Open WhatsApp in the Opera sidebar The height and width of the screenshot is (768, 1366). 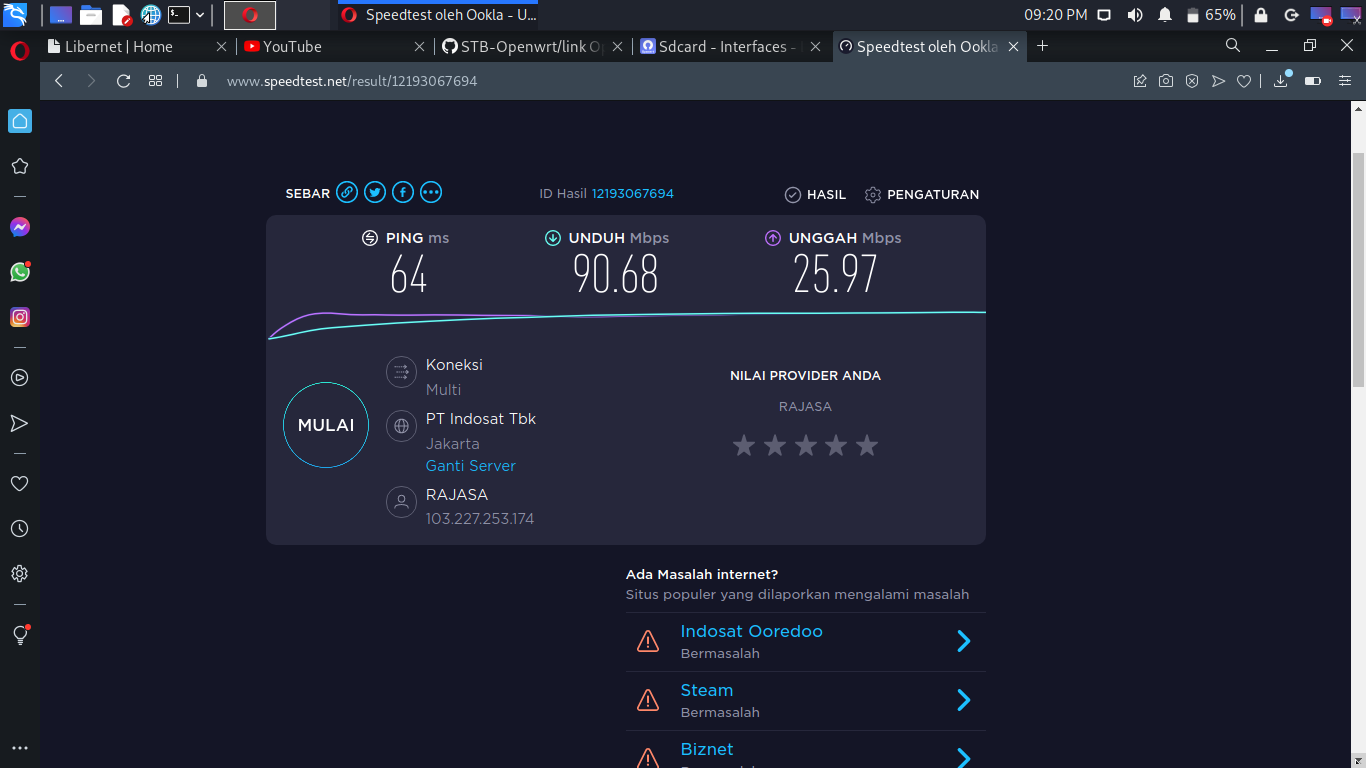point(20,272)
